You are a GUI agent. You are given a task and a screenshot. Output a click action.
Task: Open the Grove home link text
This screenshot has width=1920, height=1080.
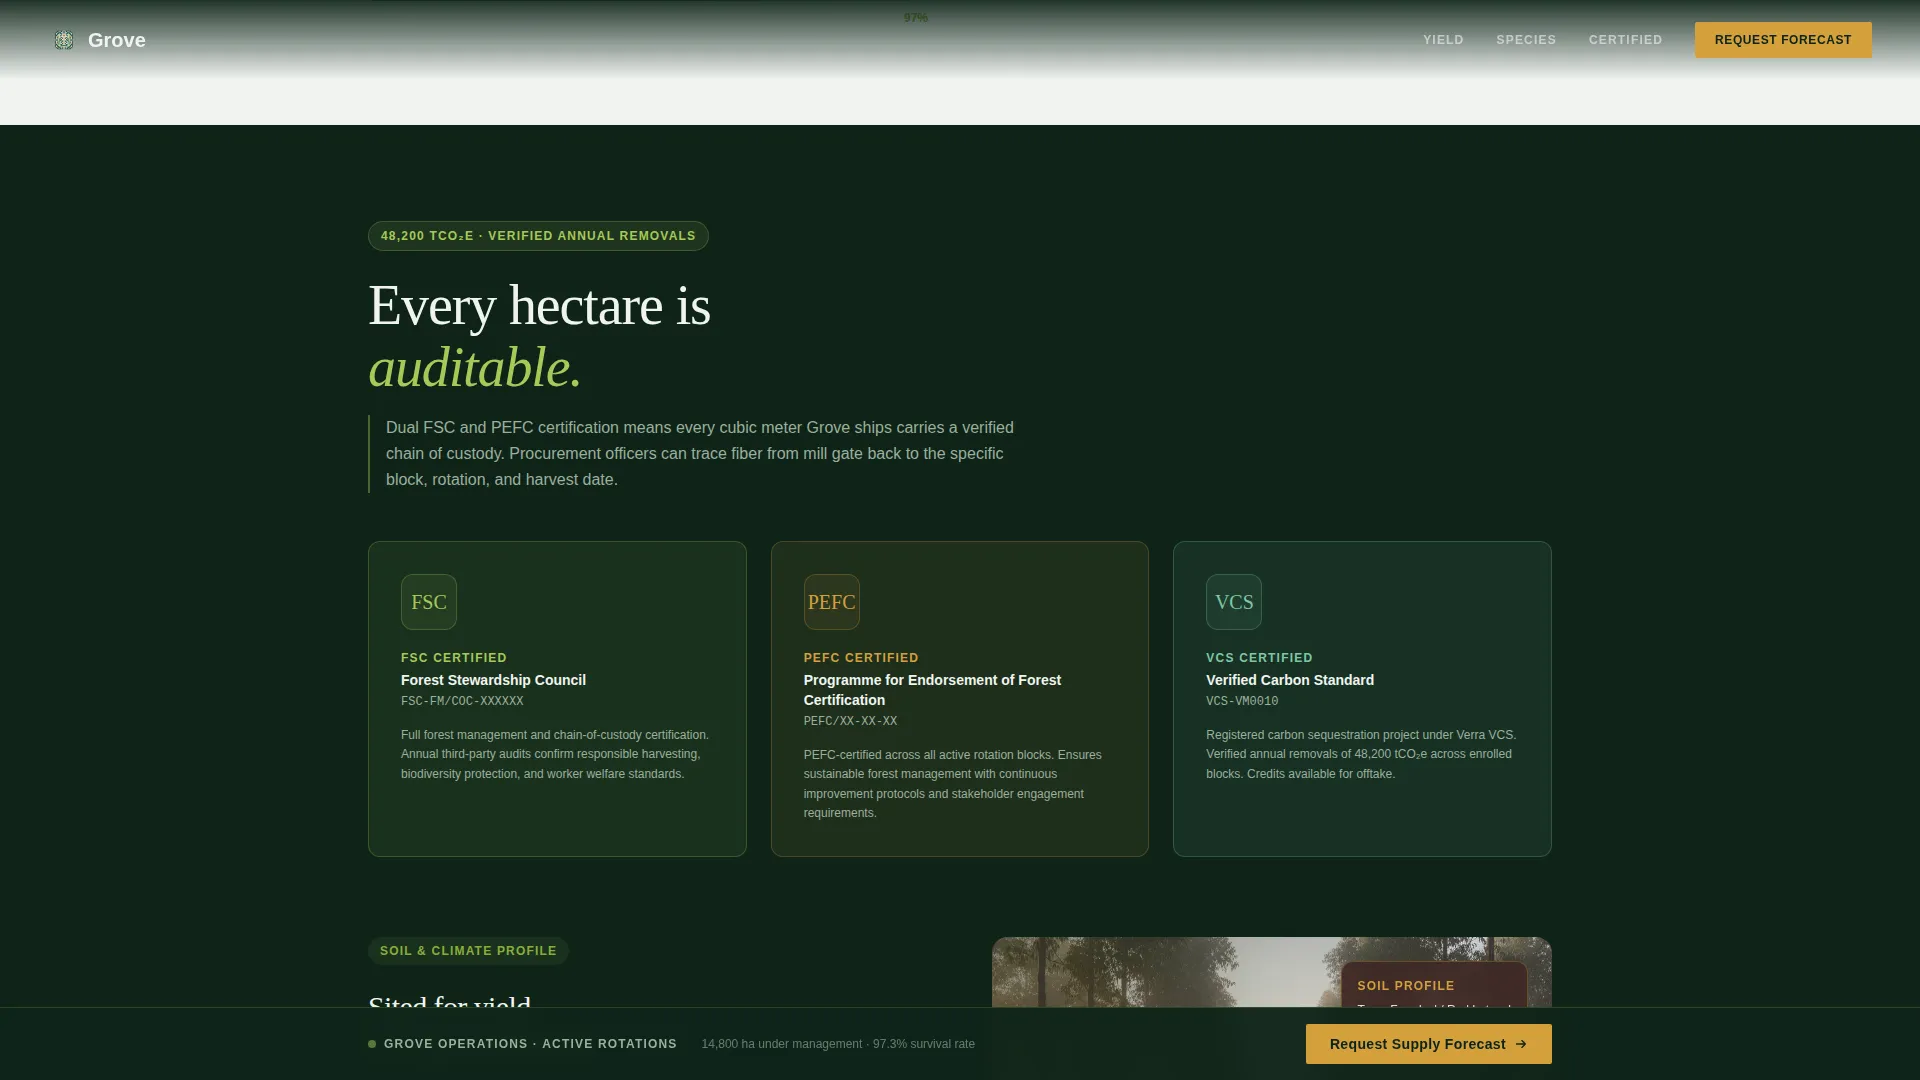click(117, 40)
